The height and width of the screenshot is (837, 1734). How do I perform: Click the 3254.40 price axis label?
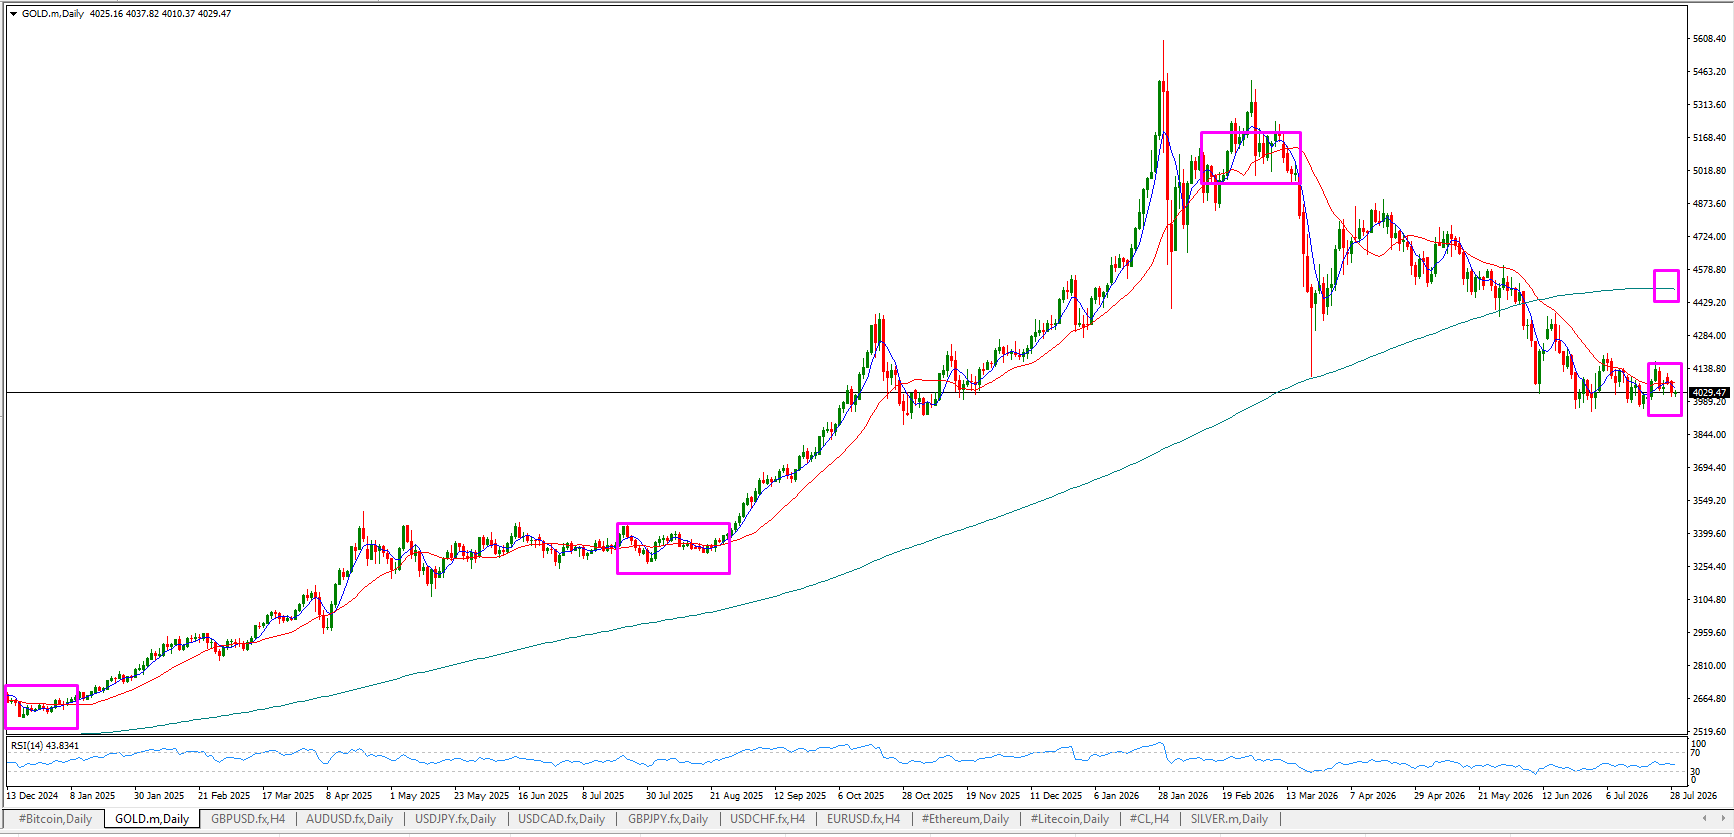click(x=1709, y=567)
